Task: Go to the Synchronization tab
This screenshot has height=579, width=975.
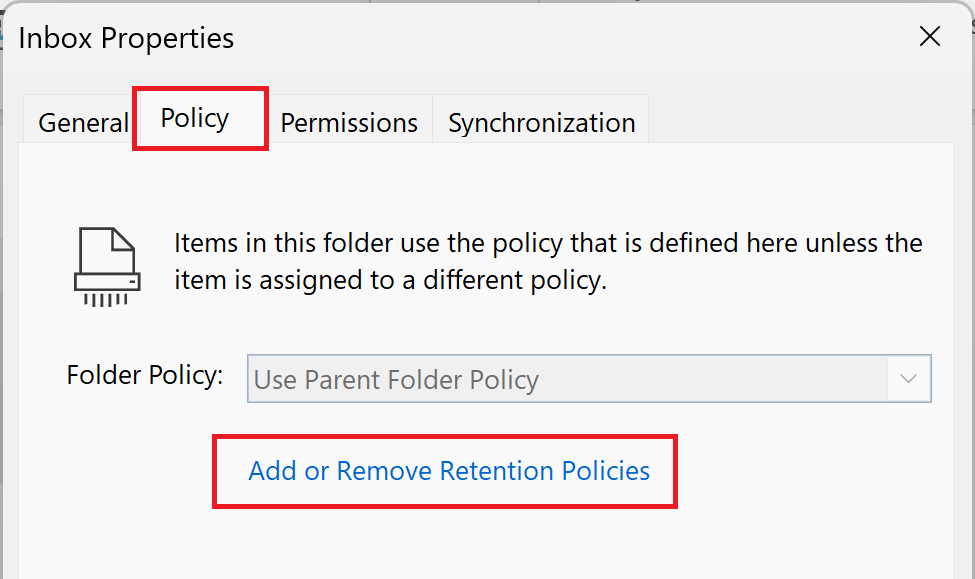Action: [541, 123]
